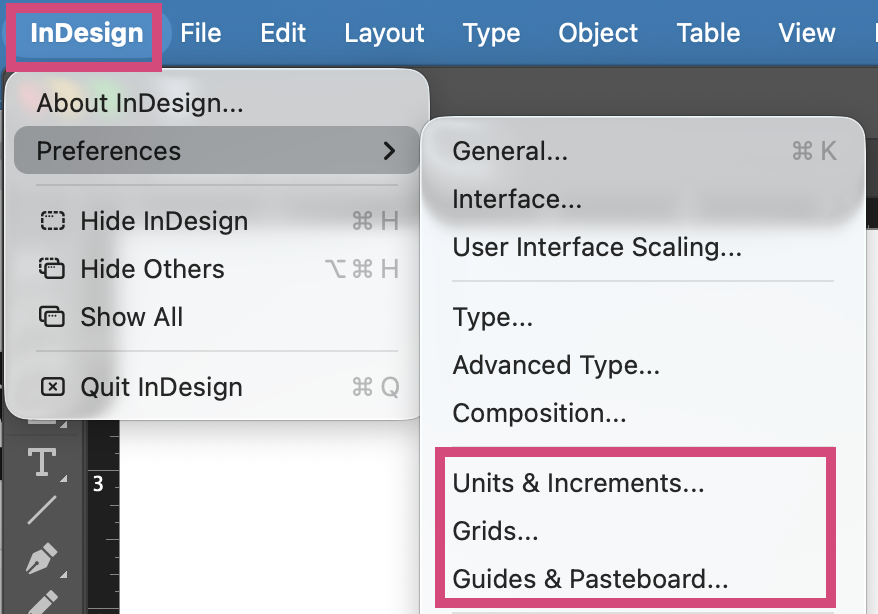Click the Hide Others stacked-windows icon
Screen dimensions: 878x614
[52, 268]
